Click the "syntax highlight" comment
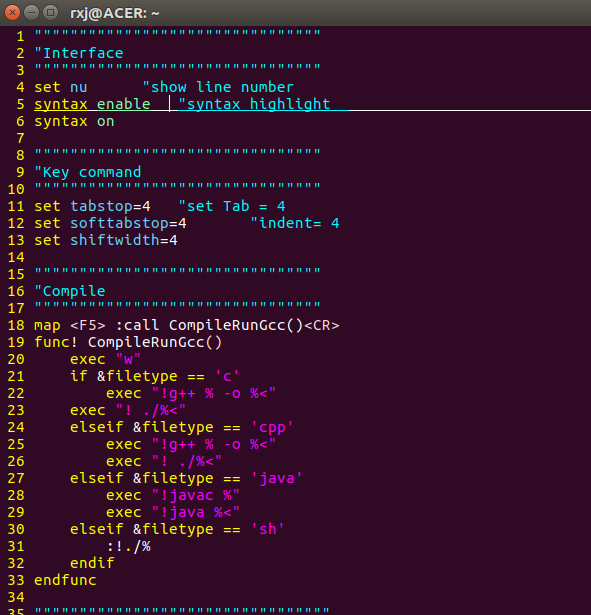591x615 pixels. click(x=254, y=104)
